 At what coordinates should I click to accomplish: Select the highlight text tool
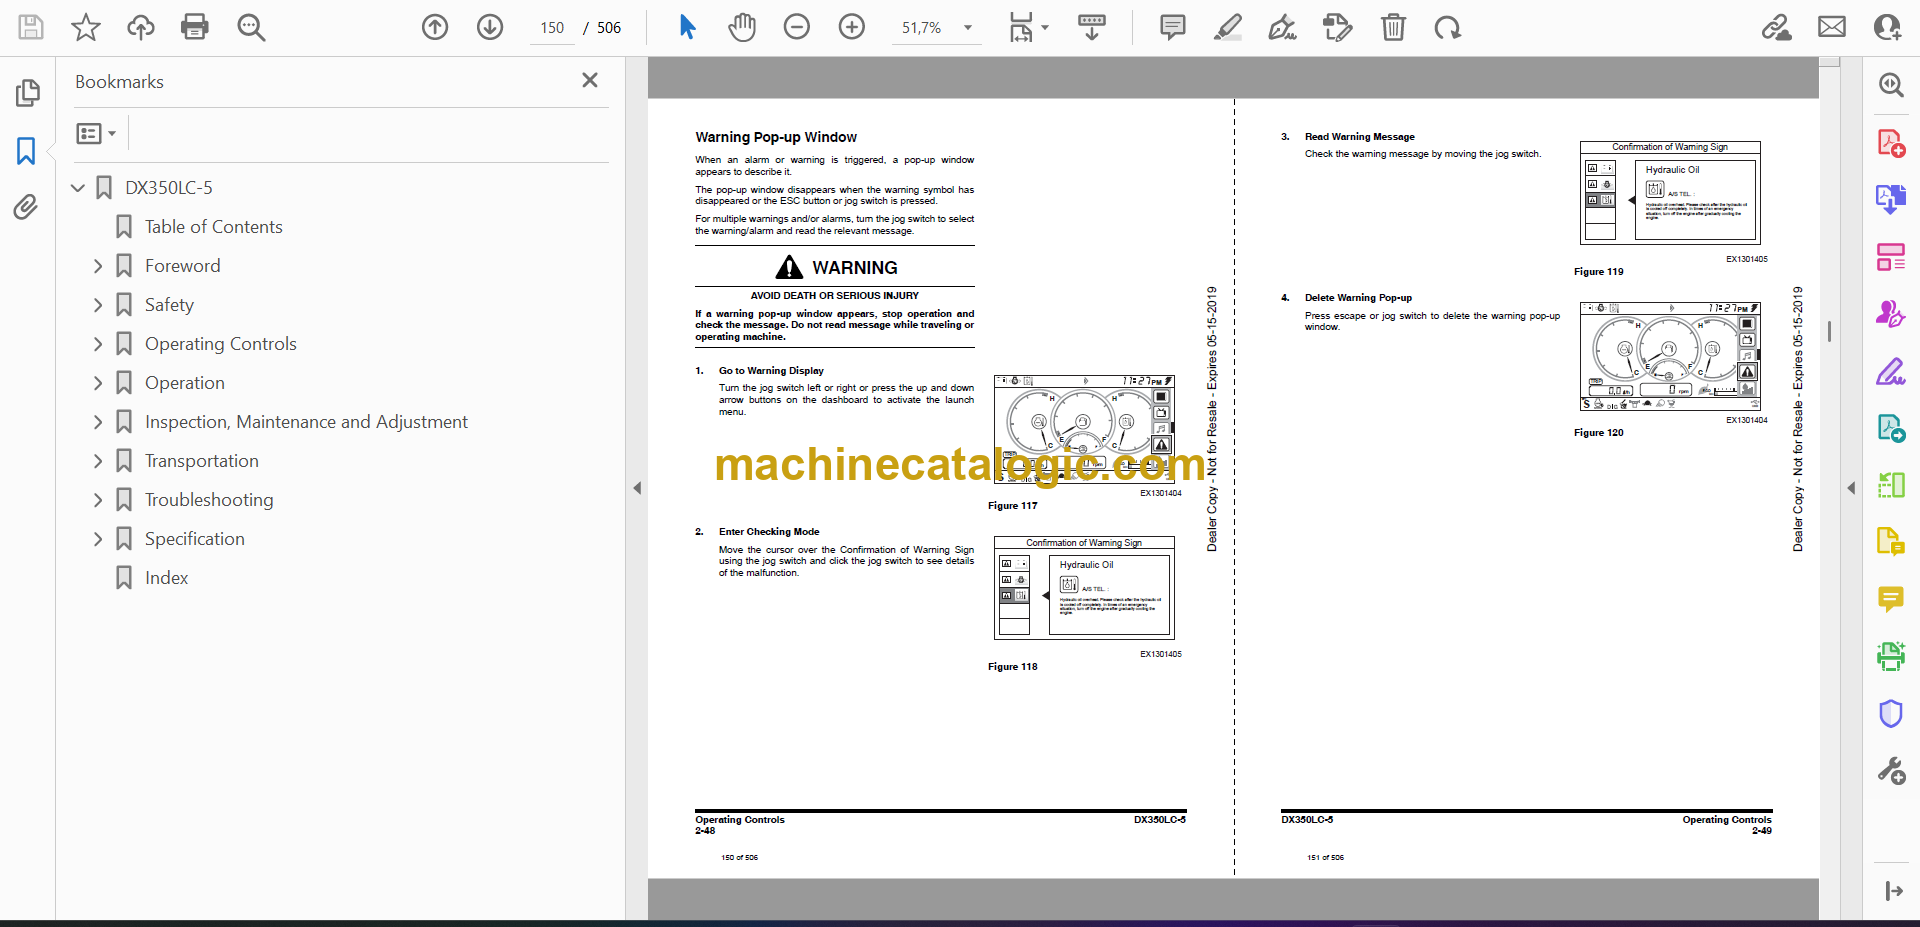click(x=1228, y=27)
